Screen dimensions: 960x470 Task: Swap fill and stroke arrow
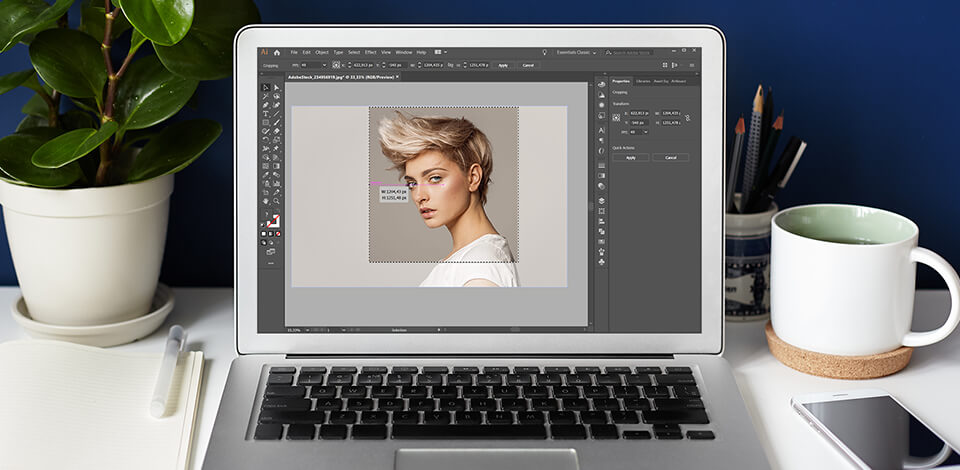point(277,209)
